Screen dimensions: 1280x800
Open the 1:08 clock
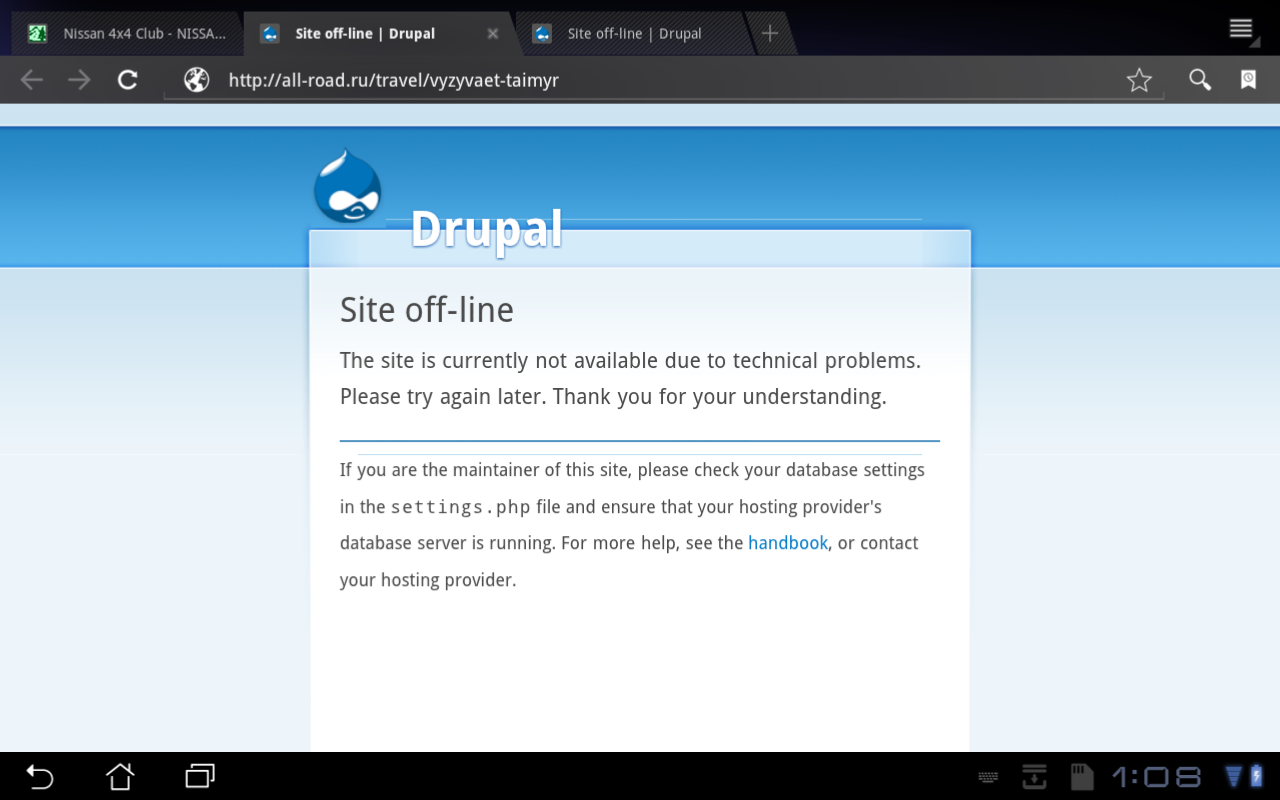1156,776
